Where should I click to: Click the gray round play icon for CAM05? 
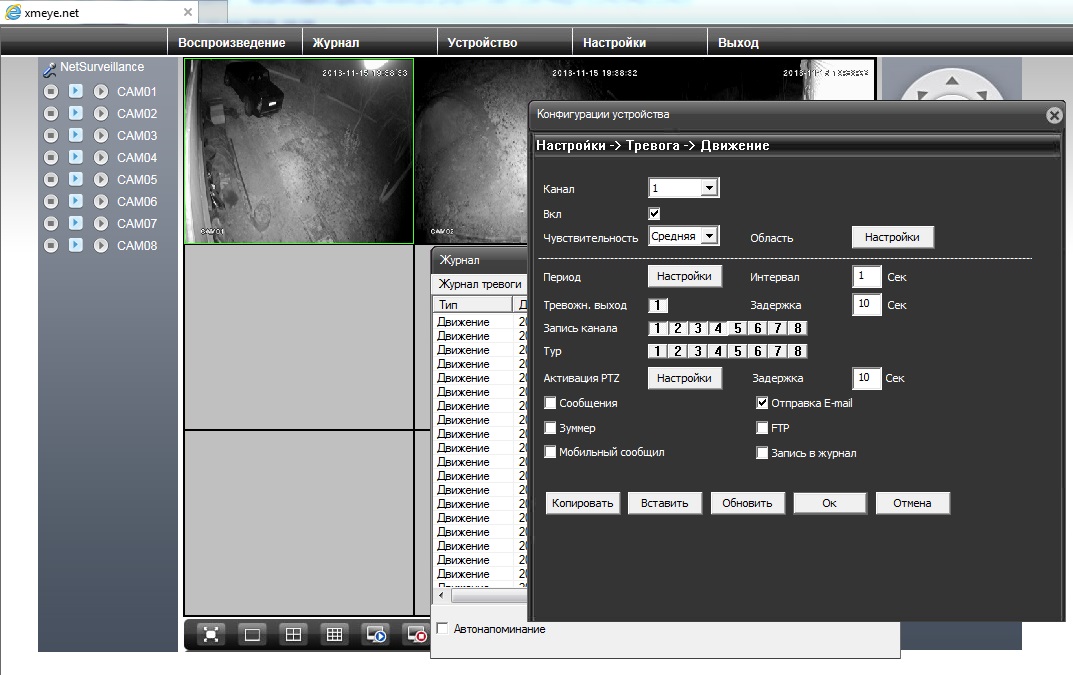[x=100, y=179]
